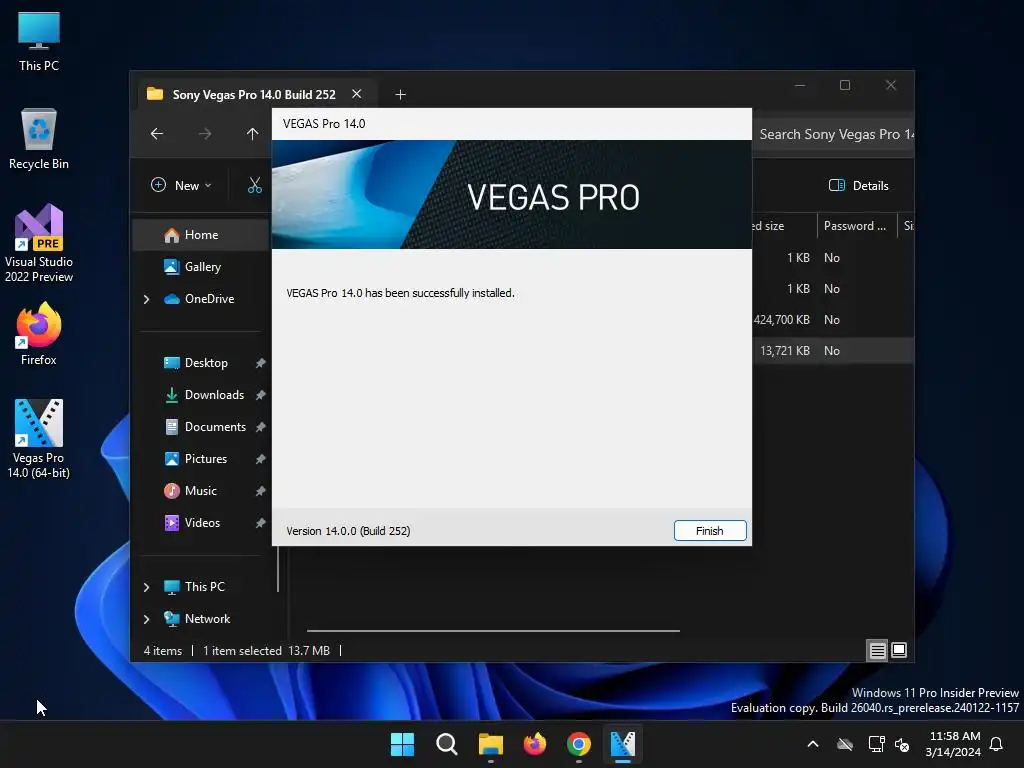Expand the OneDrive tree node
This screenshot has width=1024, height=768.
click(146, 299)
